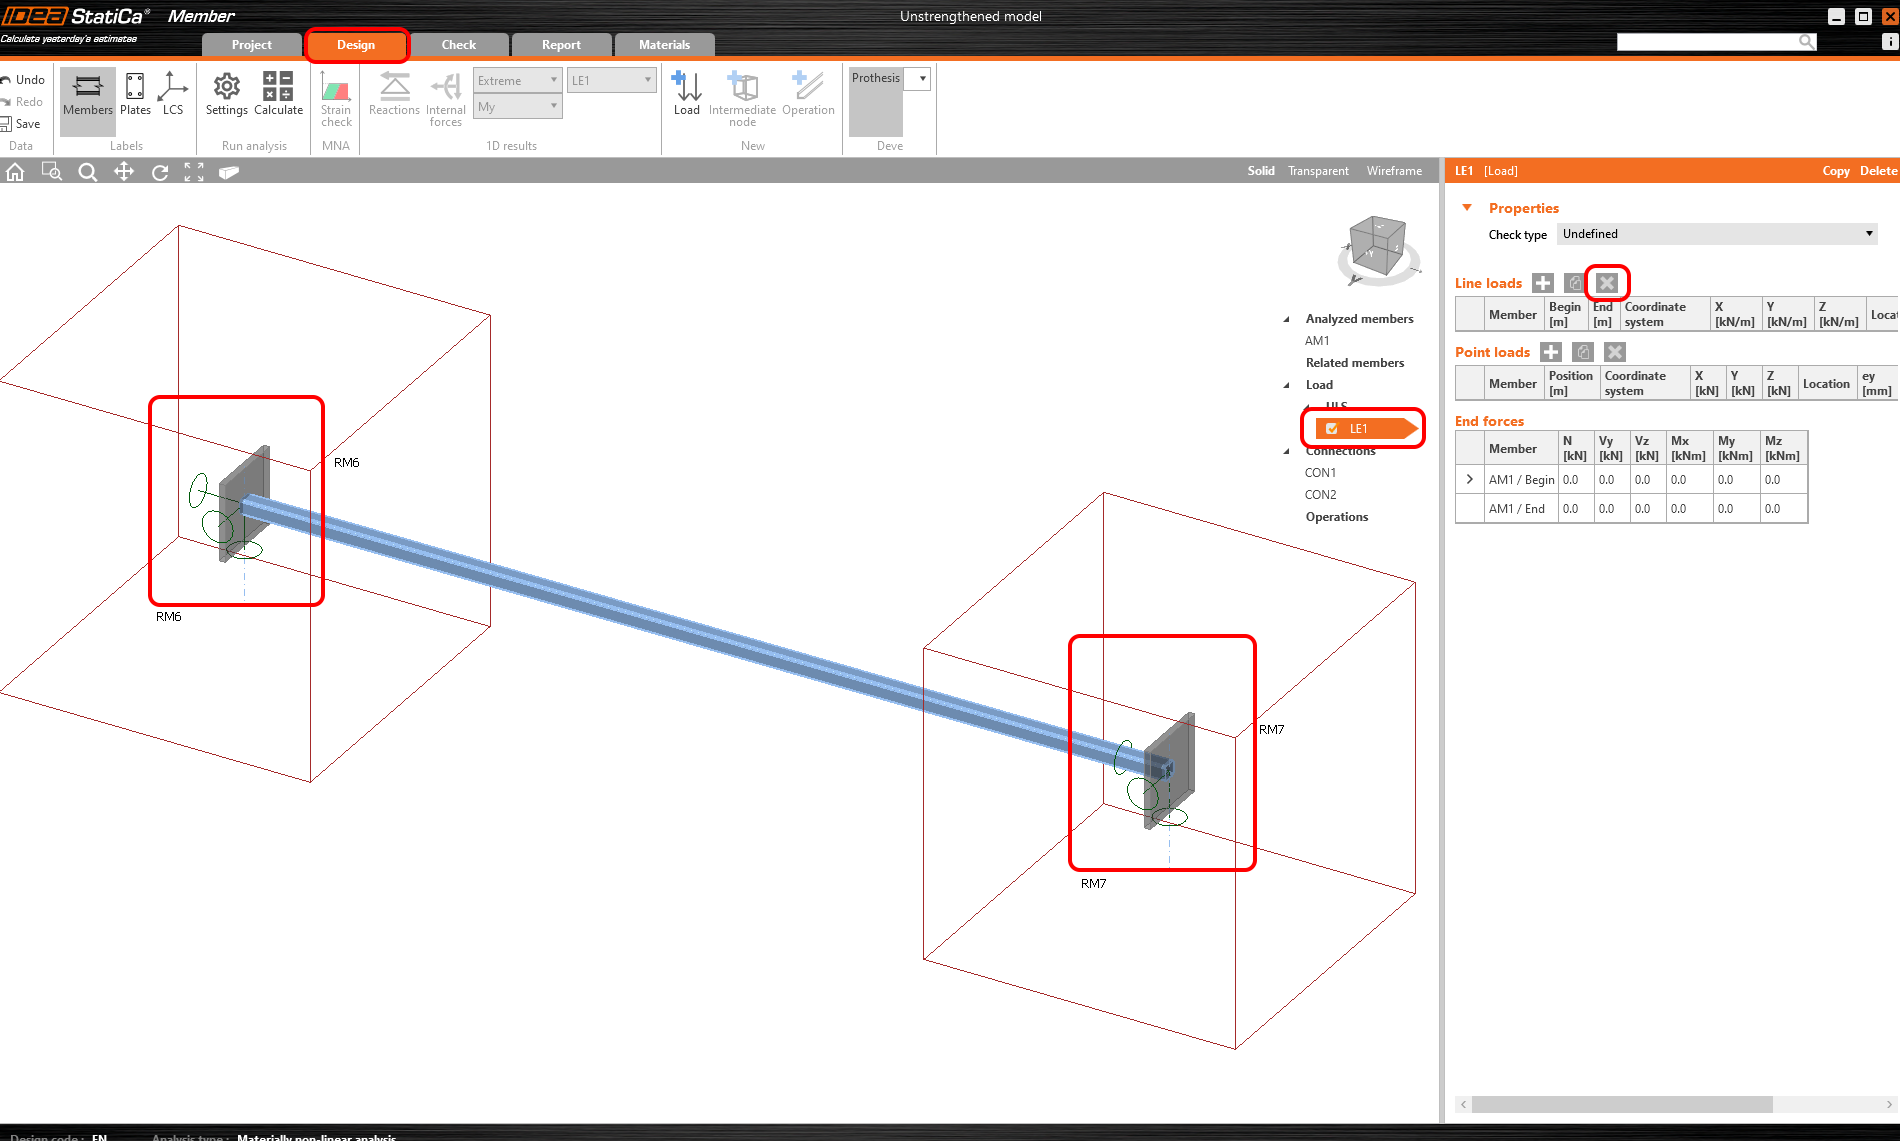Open the Plates tool
The height and width of the screenshot is (1143, 1900).
[134, 95]
